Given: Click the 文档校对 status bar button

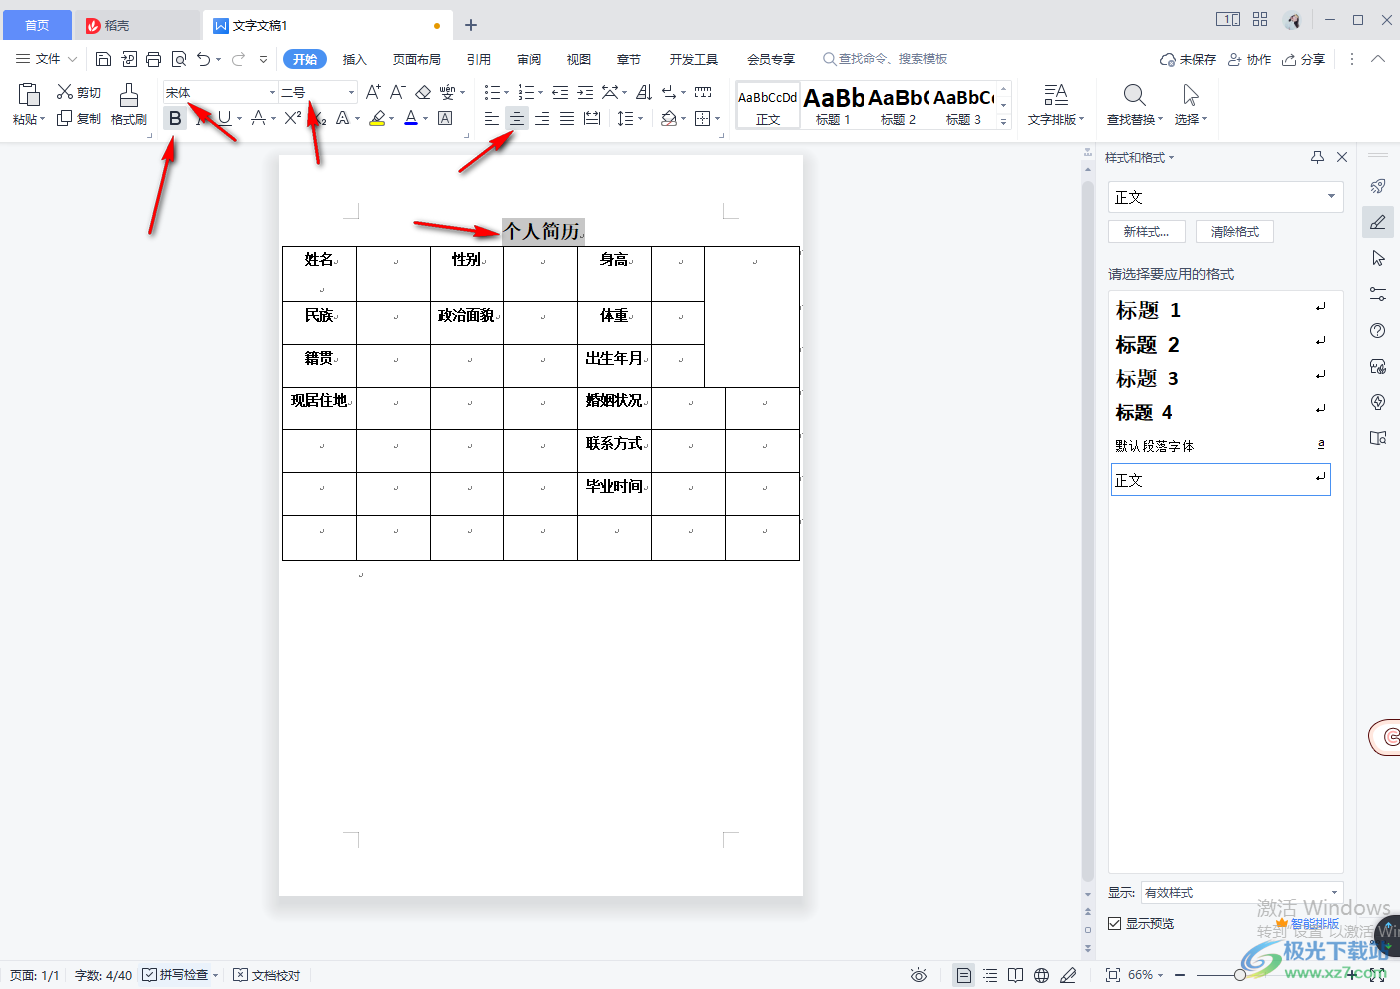Looking at the screenshot, I should 267,975.
